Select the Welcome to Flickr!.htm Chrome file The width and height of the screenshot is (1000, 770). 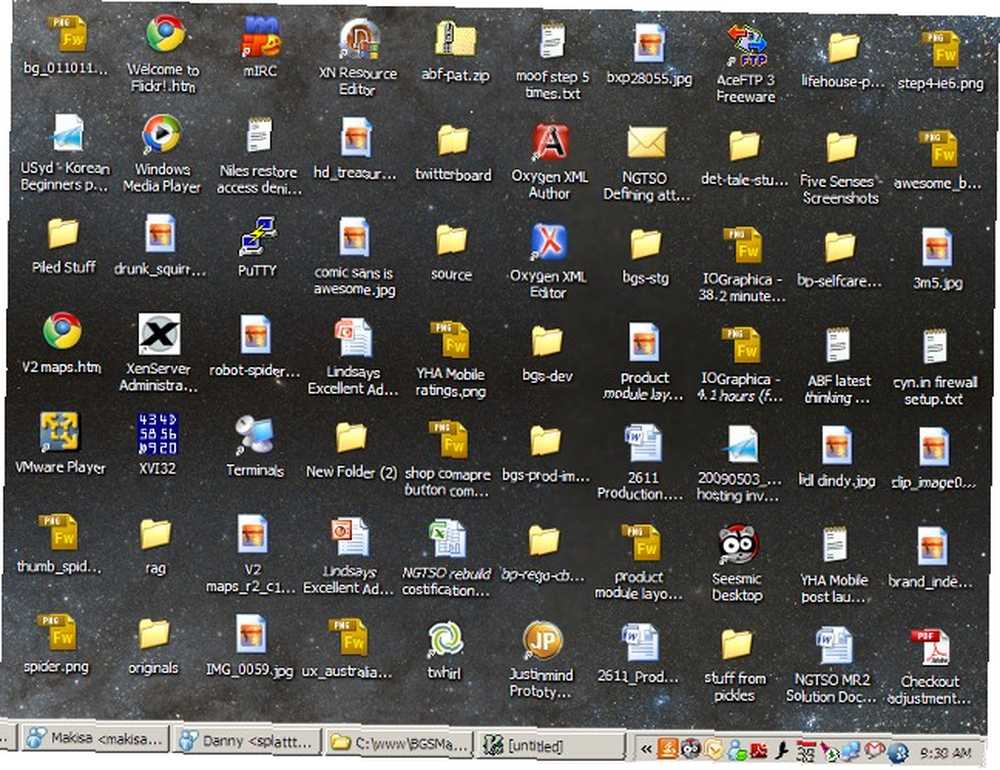tap(165, 34)
